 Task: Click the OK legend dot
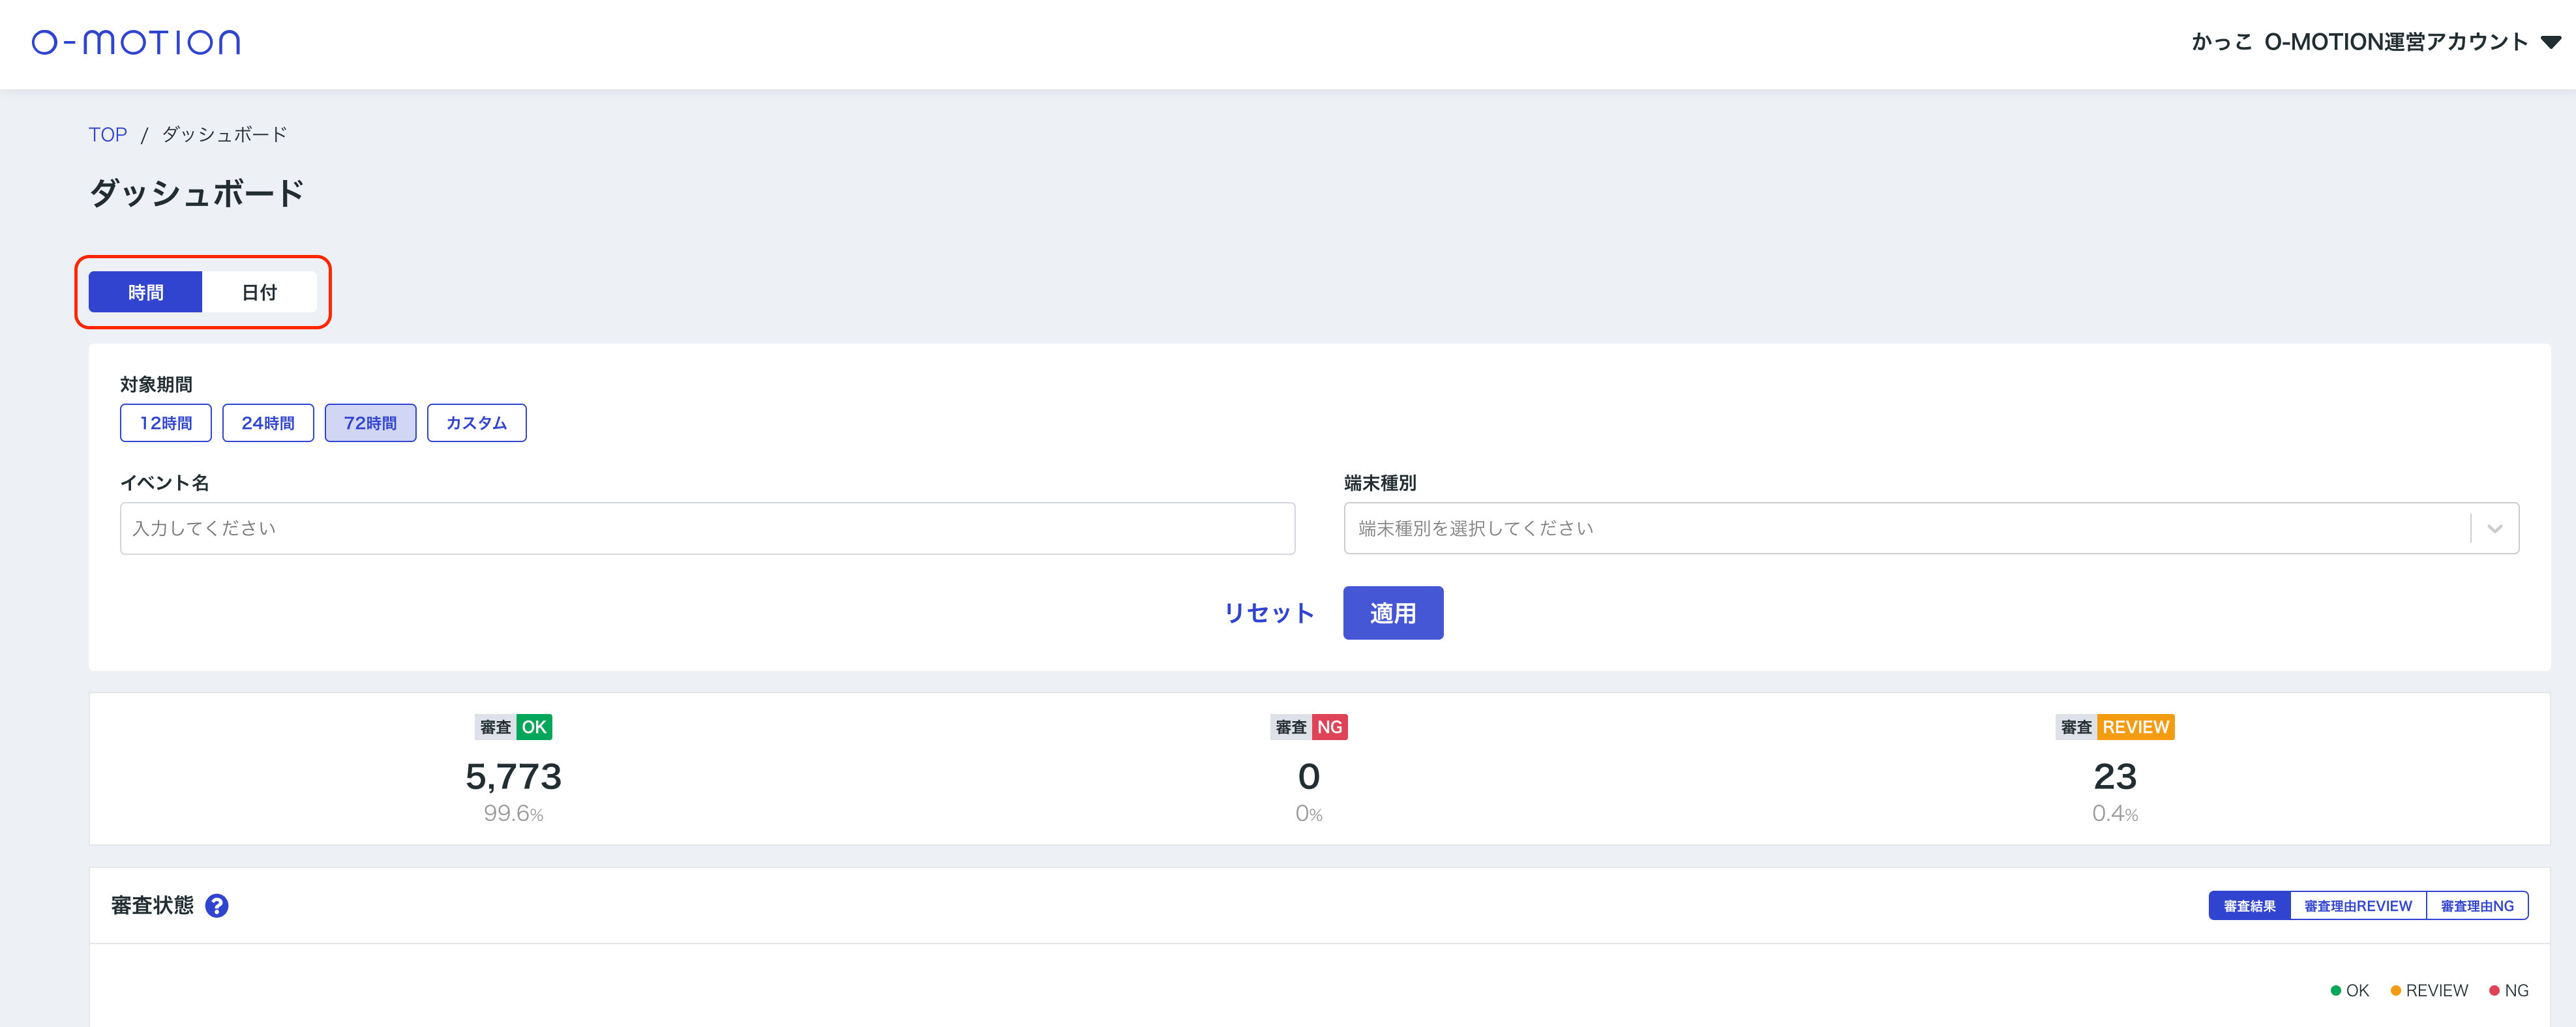[2335, 991]
